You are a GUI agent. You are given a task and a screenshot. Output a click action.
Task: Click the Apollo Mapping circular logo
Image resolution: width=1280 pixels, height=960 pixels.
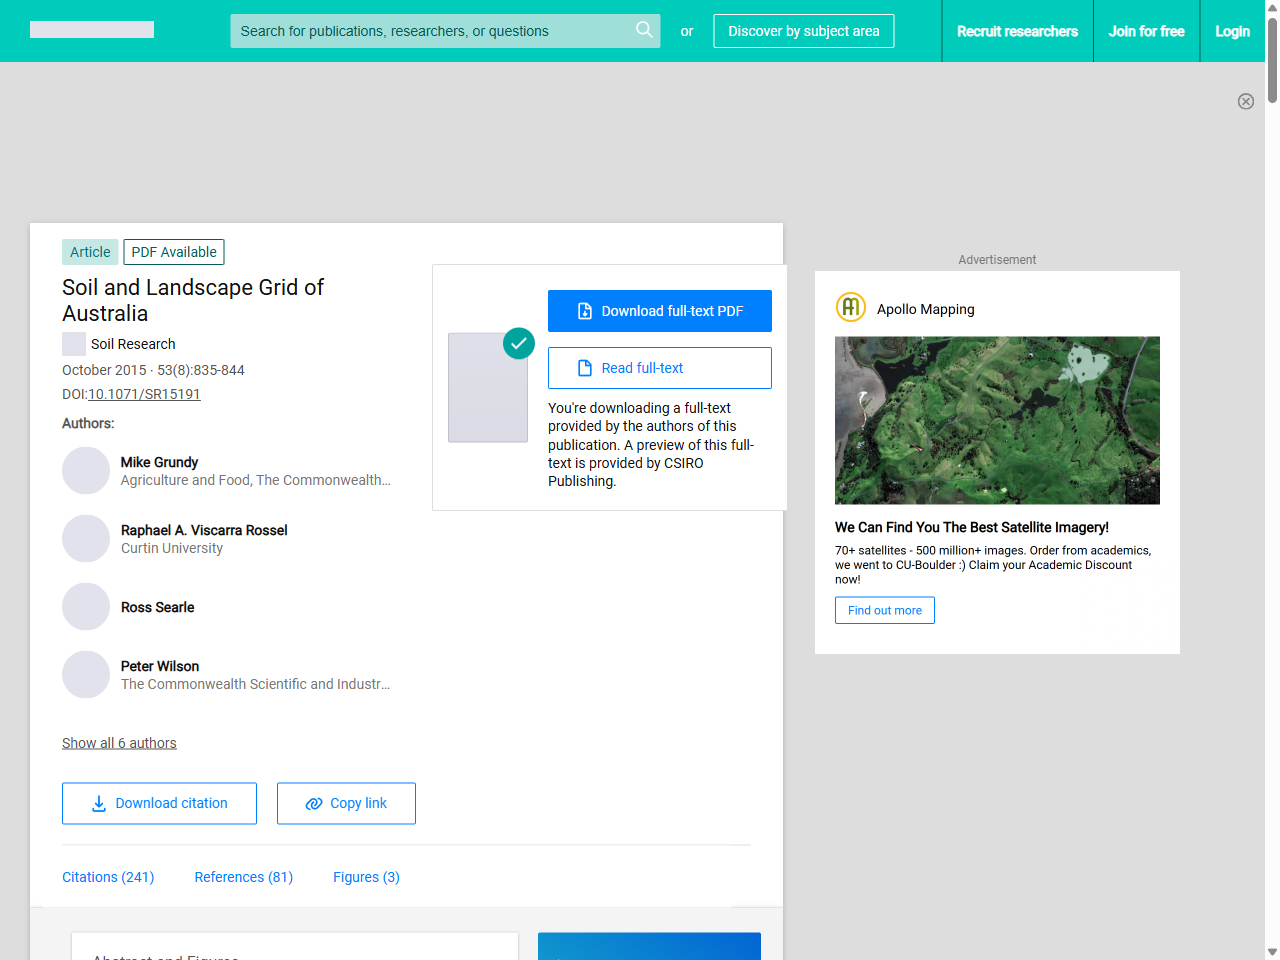(850, 307)
